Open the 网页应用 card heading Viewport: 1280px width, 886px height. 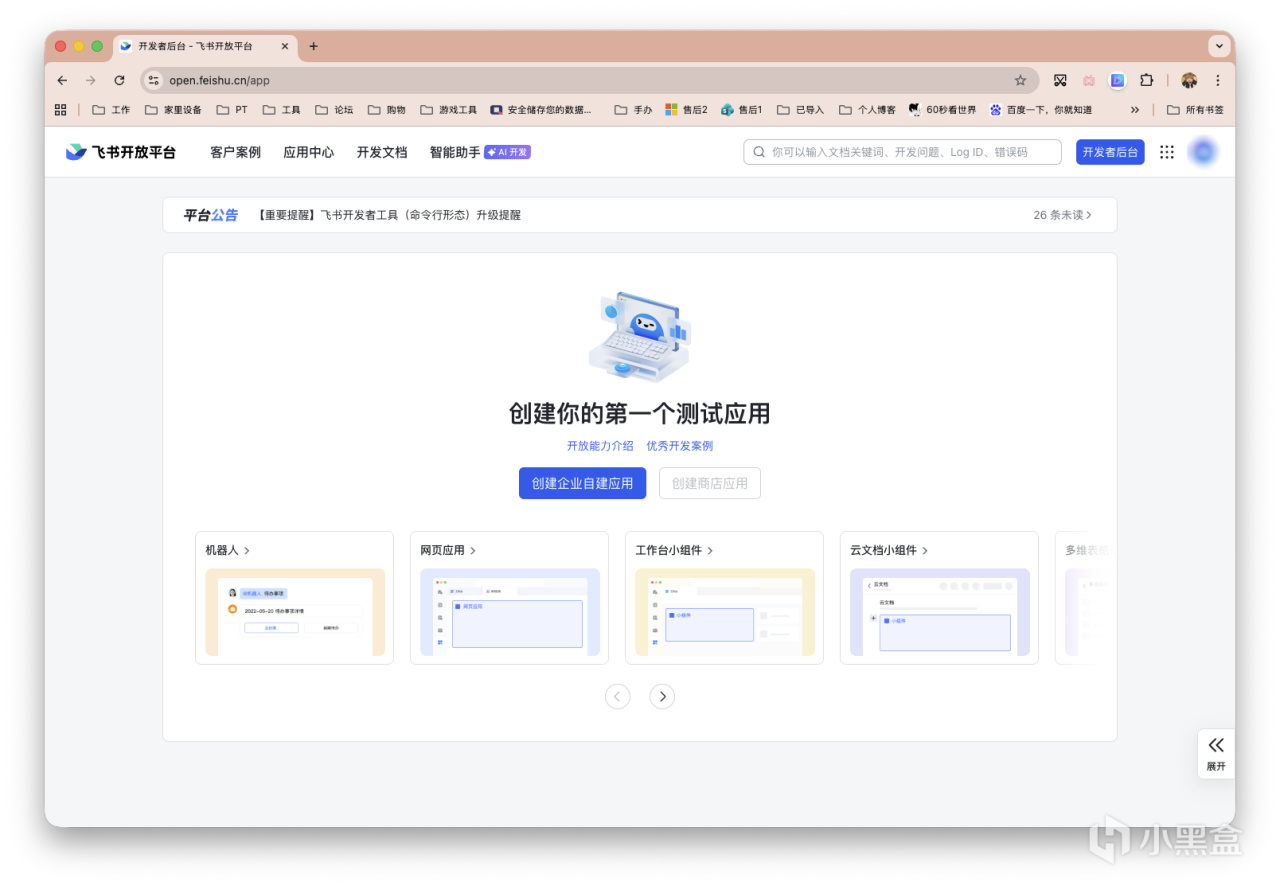pyautogui.click(x=448, y=550)
